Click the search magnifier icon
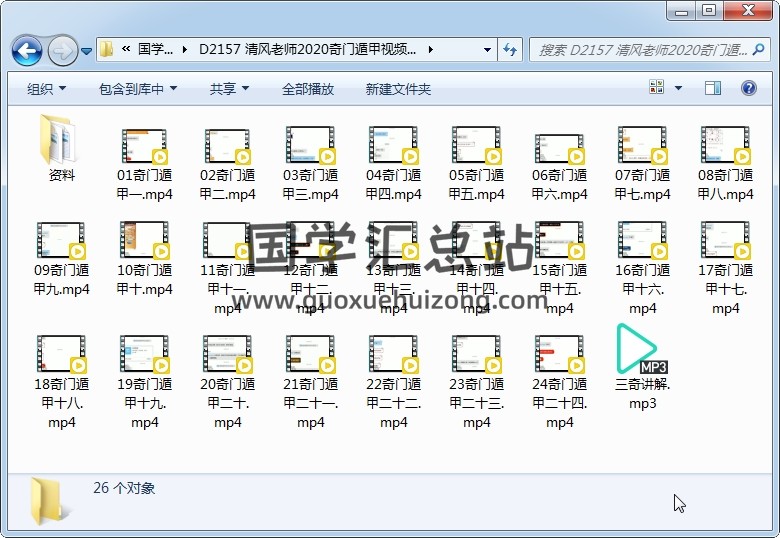 759,49
